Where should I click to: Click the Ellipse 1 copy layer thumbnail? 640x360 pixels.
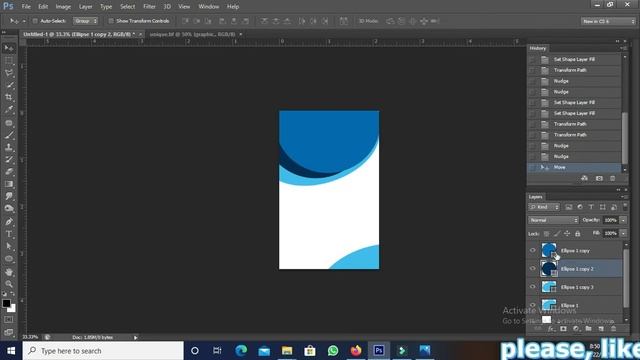pos(549,250)
